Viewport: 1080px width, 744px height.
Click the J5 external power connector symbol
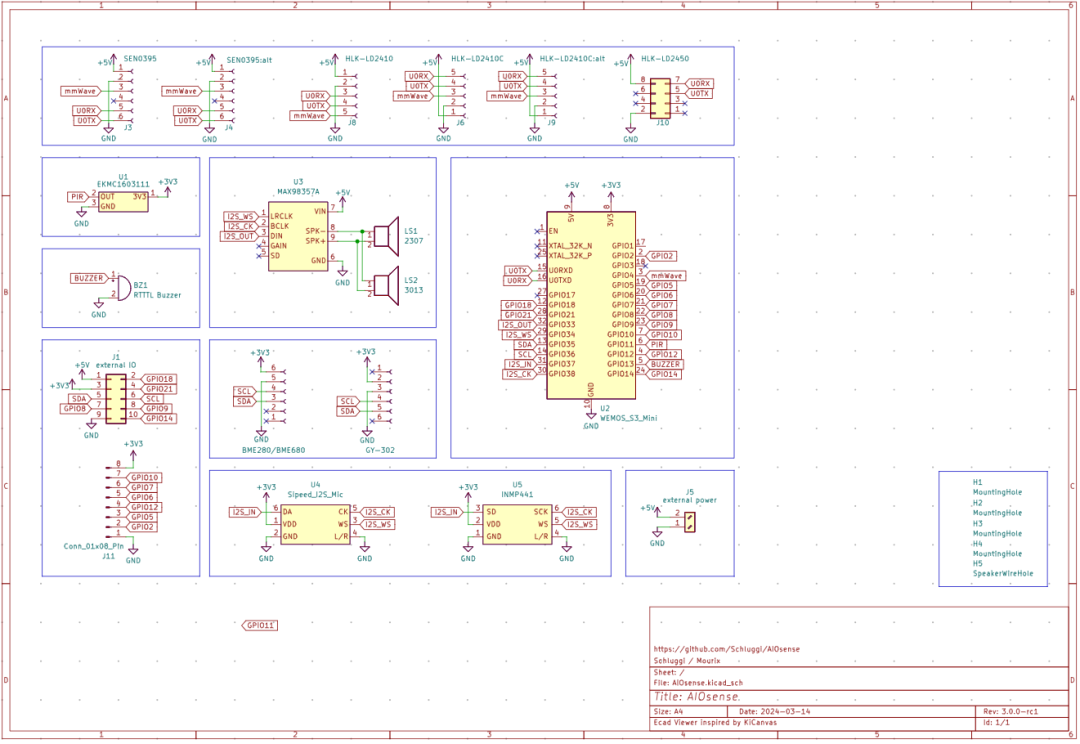[x=690, y=522]
